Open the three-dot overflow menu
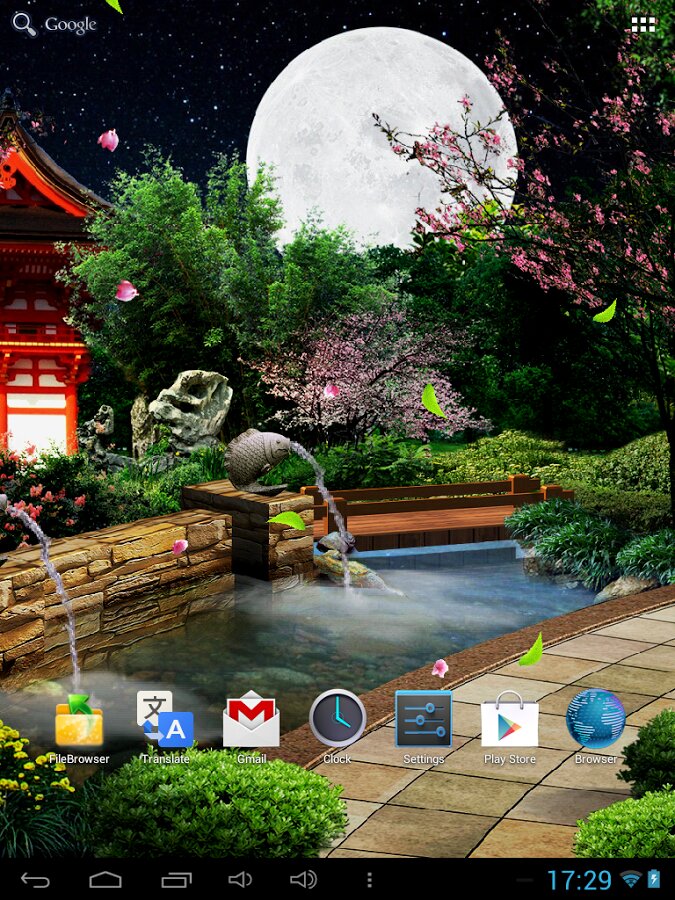 click(x=370, y=879)
